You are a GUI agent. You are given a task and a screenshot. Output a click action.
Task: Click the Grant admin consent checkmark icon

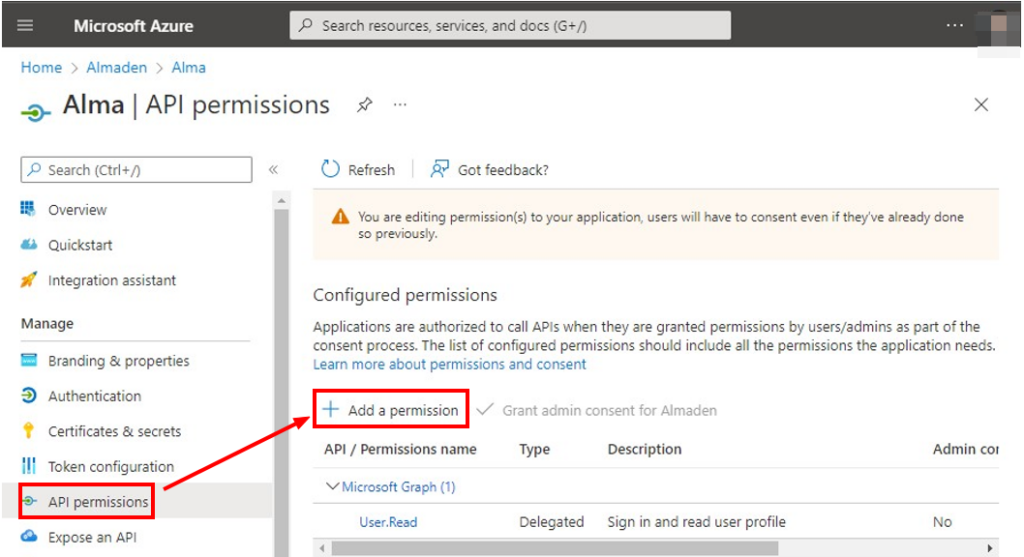pyautogui.click(x=485, y=409)
